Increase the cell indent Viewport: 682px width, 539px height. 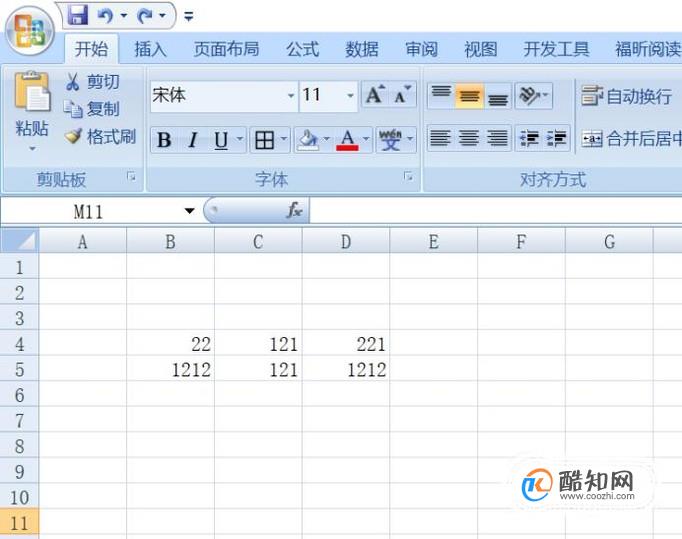(556, 138)
